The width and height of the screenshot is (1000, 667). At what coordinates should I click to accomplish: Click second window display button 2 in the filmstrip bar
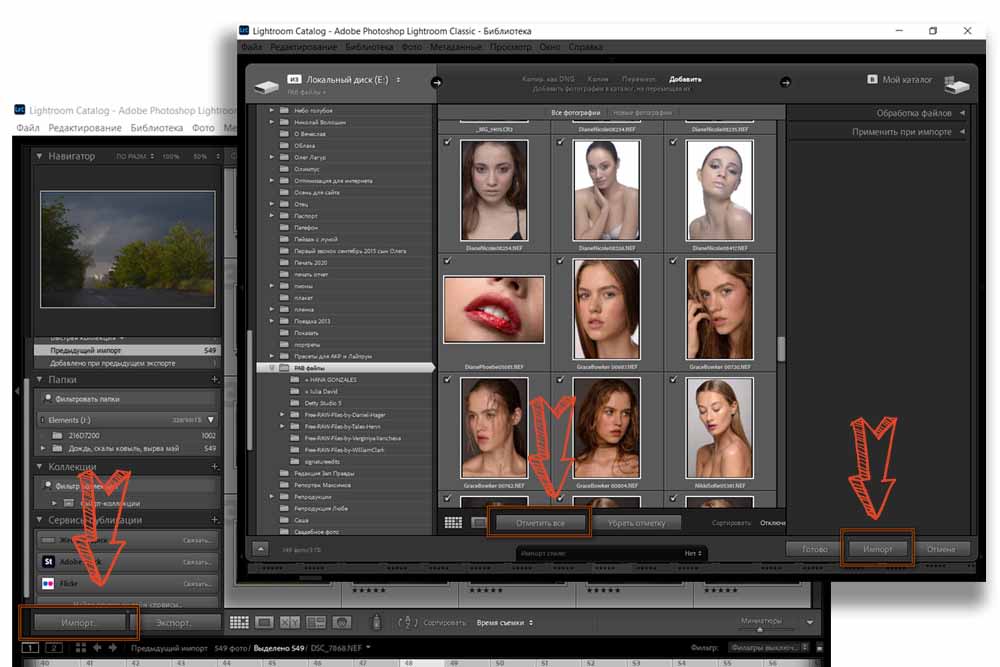[x=54, y=648]
